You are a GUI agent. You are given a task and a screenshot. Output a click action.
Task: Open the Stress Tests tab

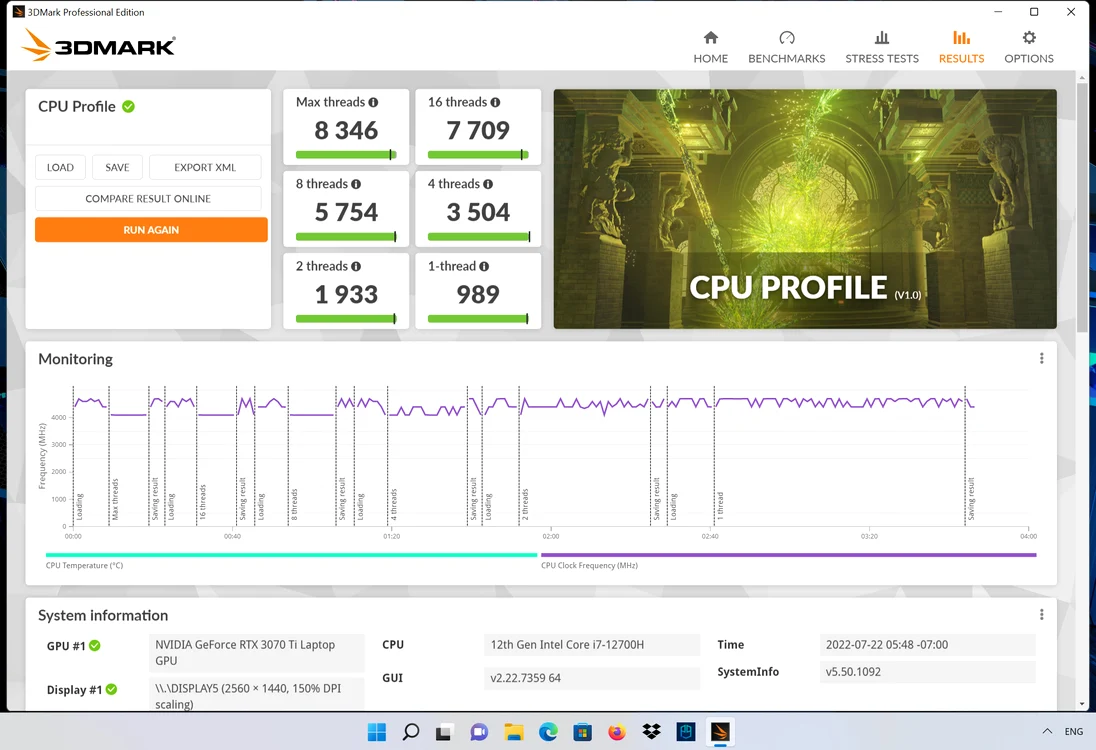(881, 47)
